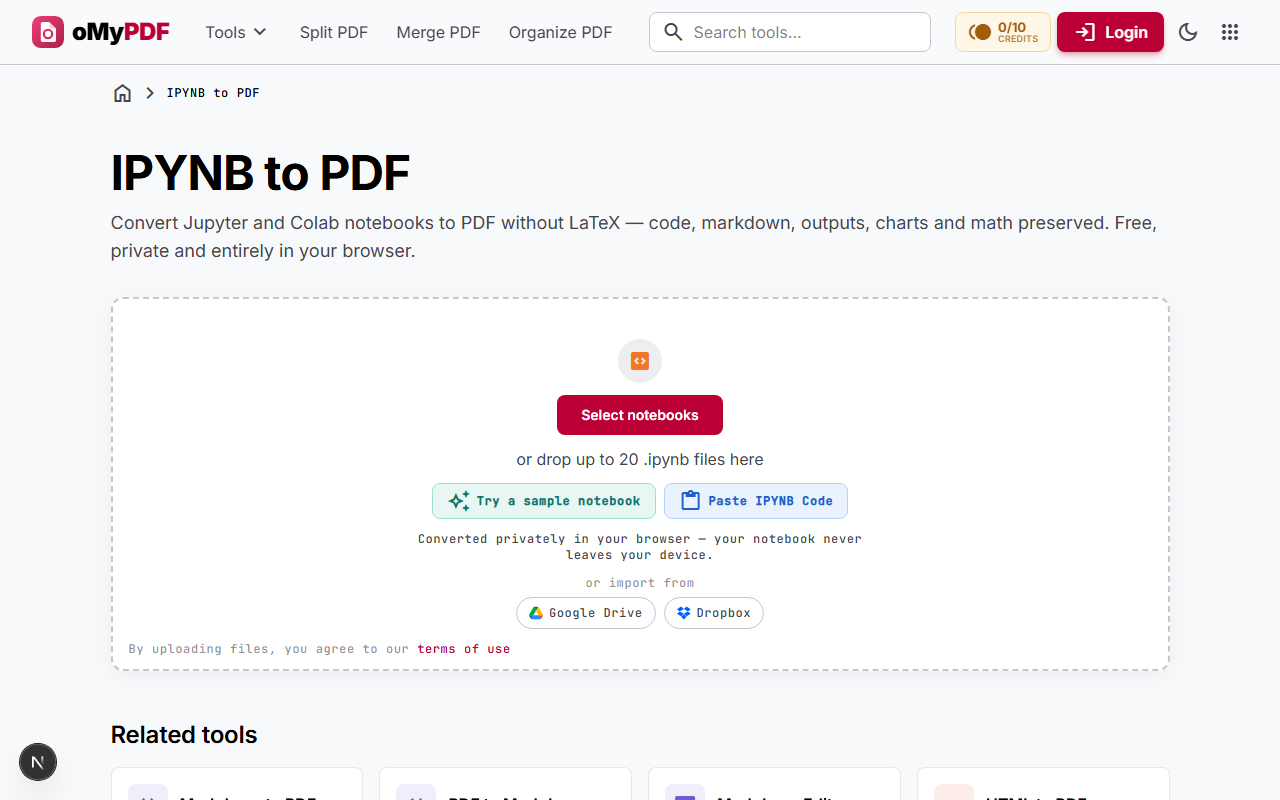Open the Tools dropdown menu
This screenshot has width=1280, height=800.
tap(236, 32)
